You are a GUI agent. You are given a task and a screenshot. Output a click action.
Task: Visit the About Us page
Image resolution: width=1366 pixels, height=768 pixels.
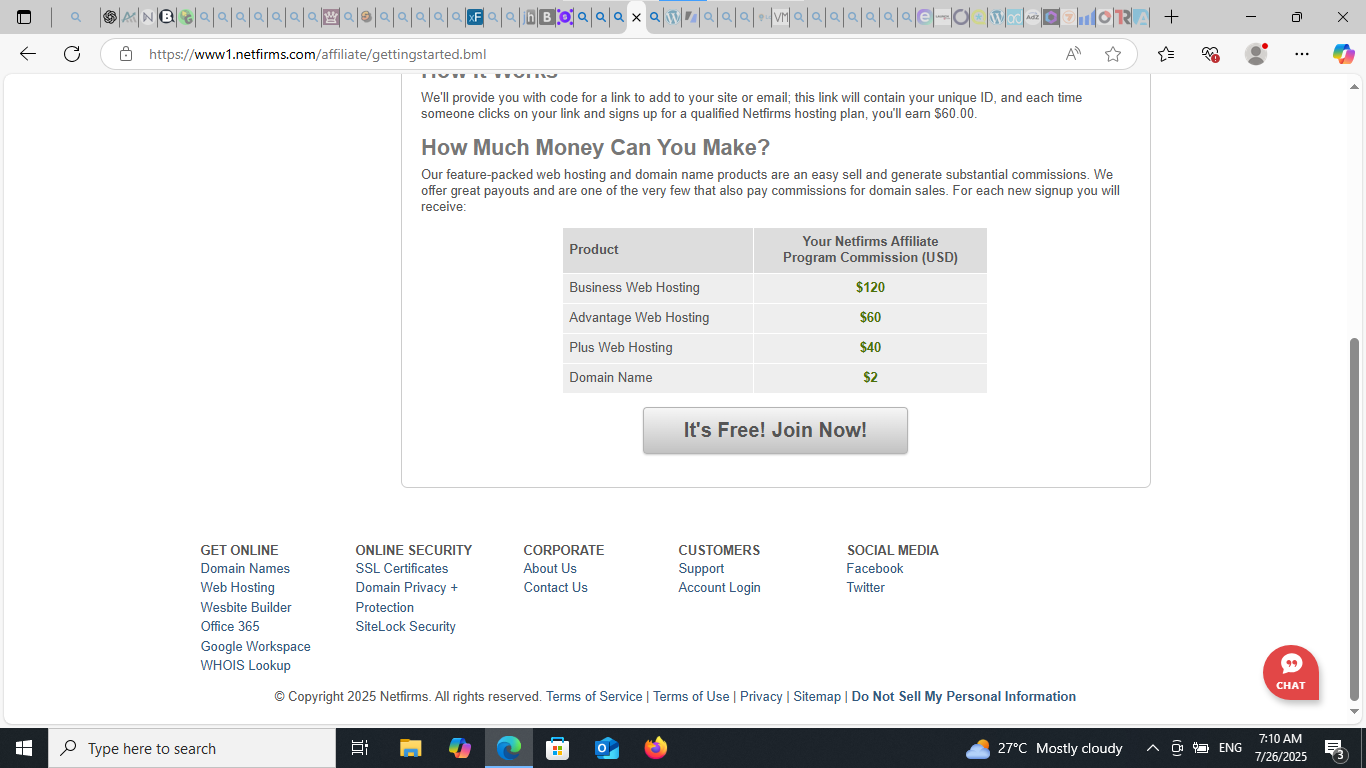click(x=550, y=568)
